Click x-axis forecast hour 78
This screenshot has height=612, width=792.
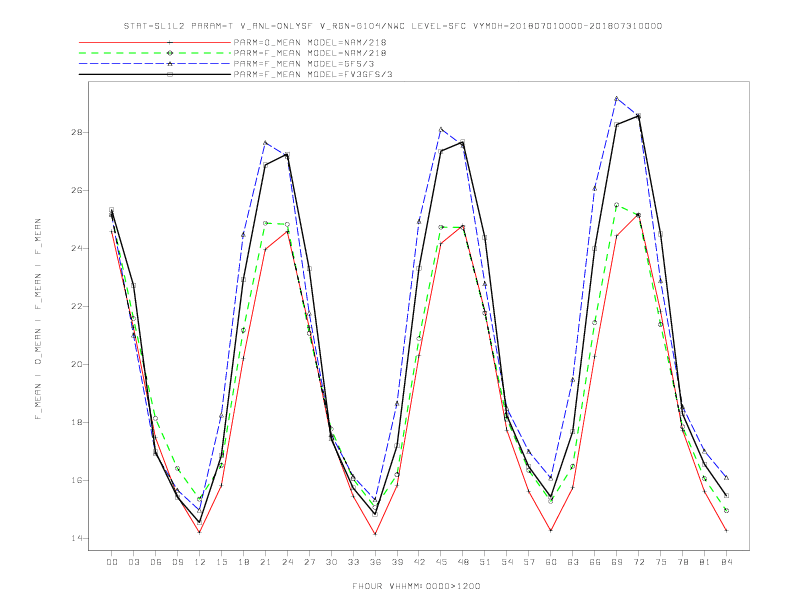683,562
